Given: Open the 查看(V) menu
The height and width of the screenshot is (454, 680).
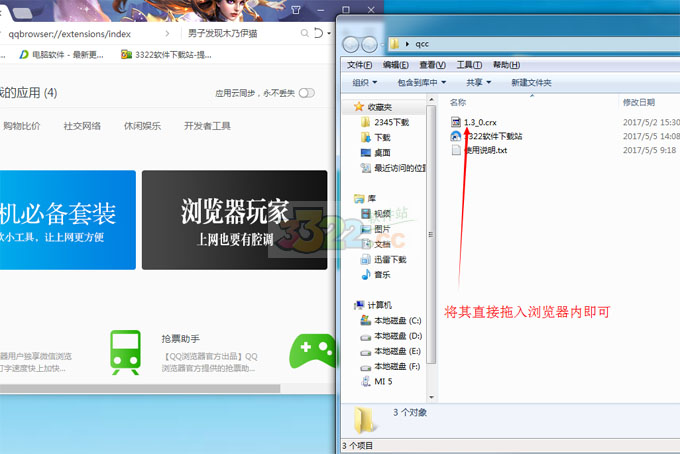Looking at the screenshot, I should (432, 65).
